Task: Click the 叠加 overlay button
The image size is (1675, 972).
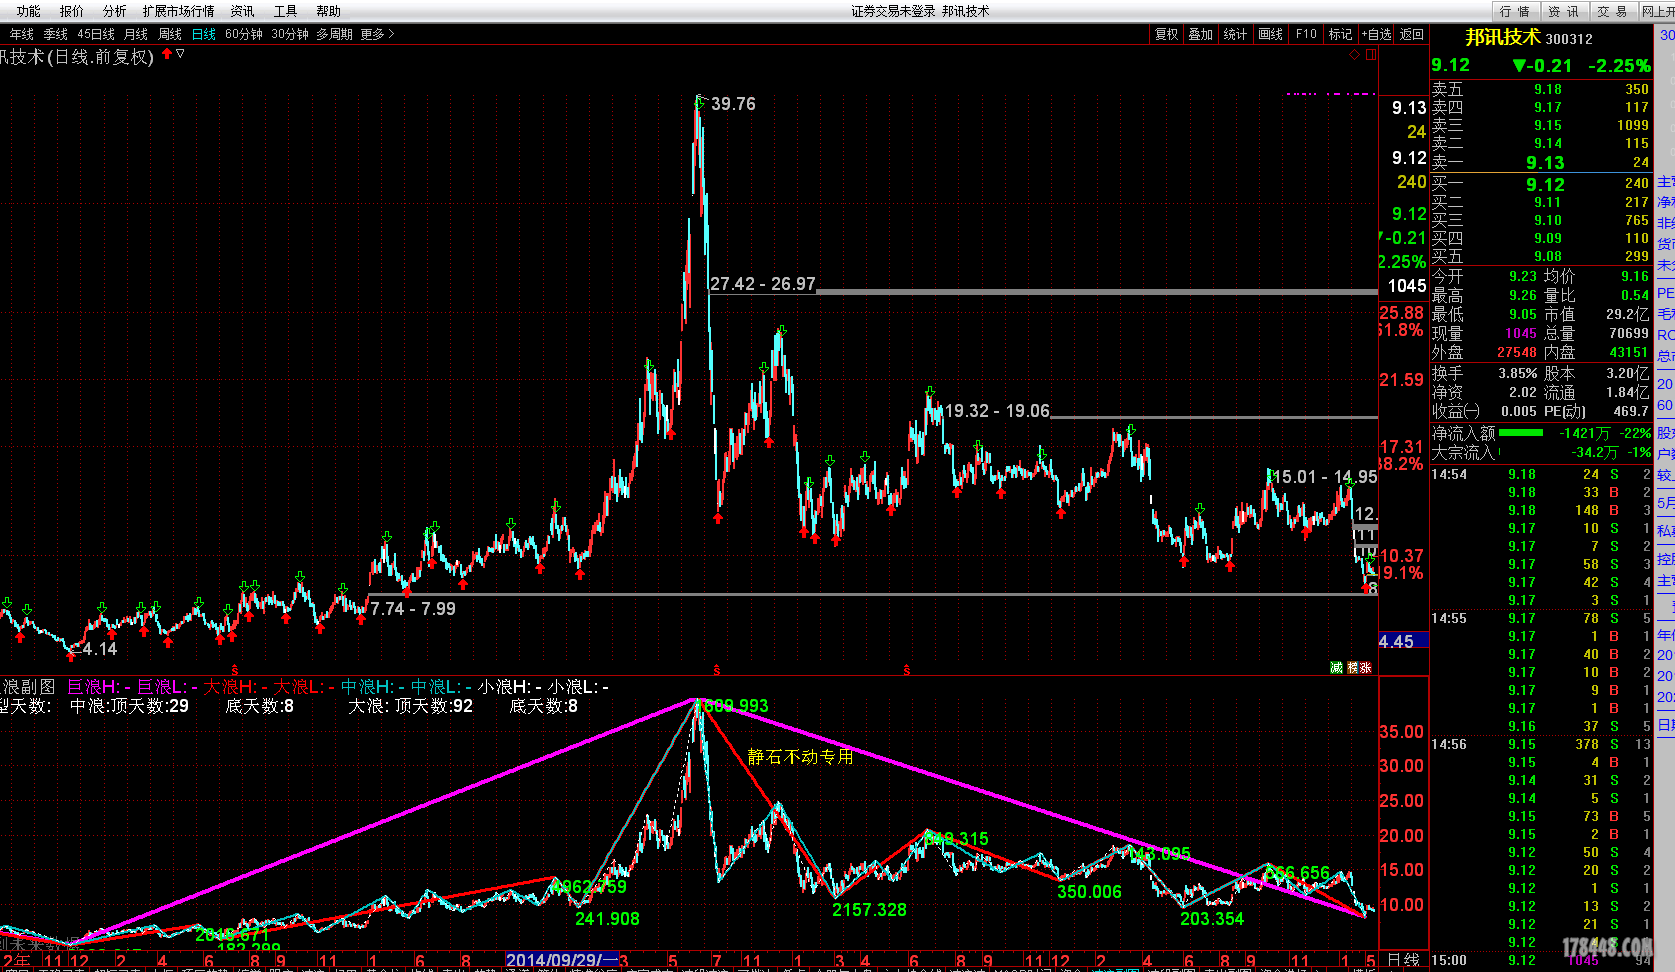Action: click(1200, 34)
